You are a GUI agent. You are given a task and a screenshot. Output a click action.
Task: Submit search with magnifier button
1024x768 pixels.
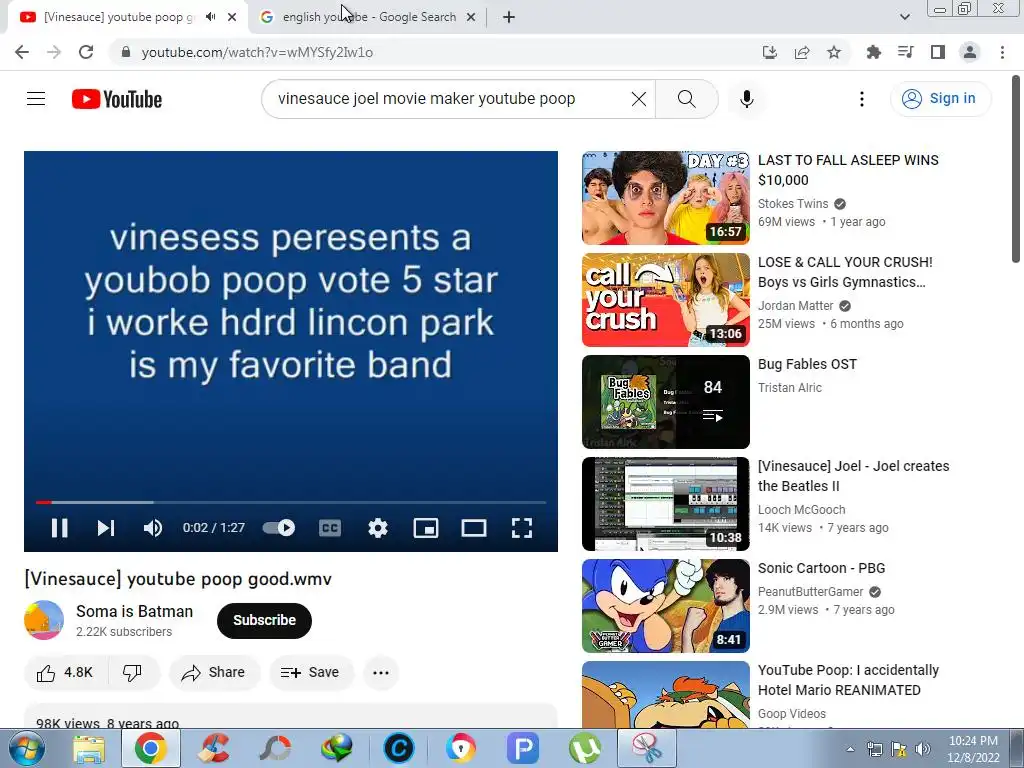pyautogui.click(x=686, y=99)
